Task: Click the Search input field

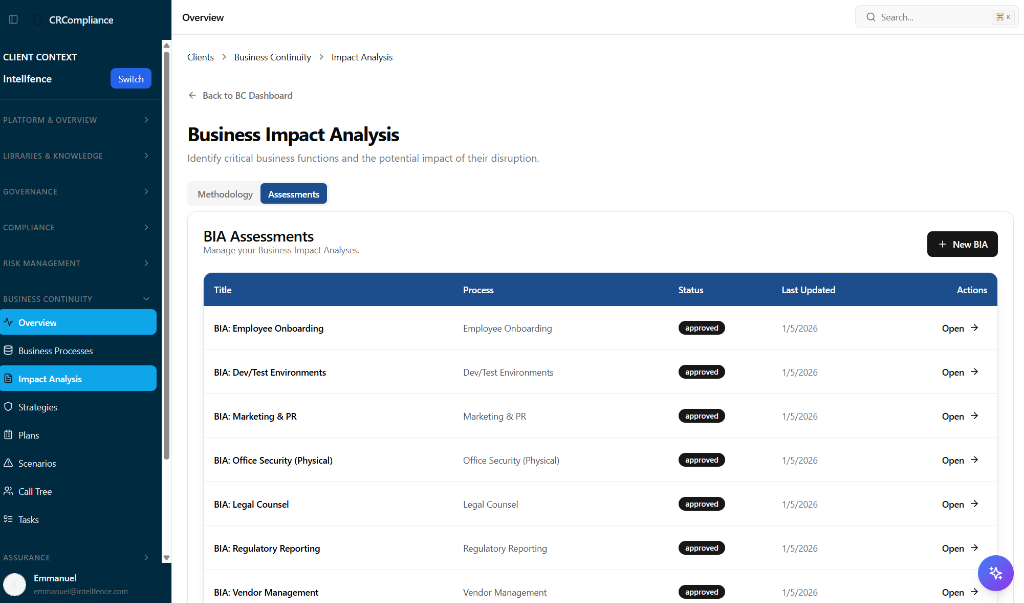Action: (930, 17)
